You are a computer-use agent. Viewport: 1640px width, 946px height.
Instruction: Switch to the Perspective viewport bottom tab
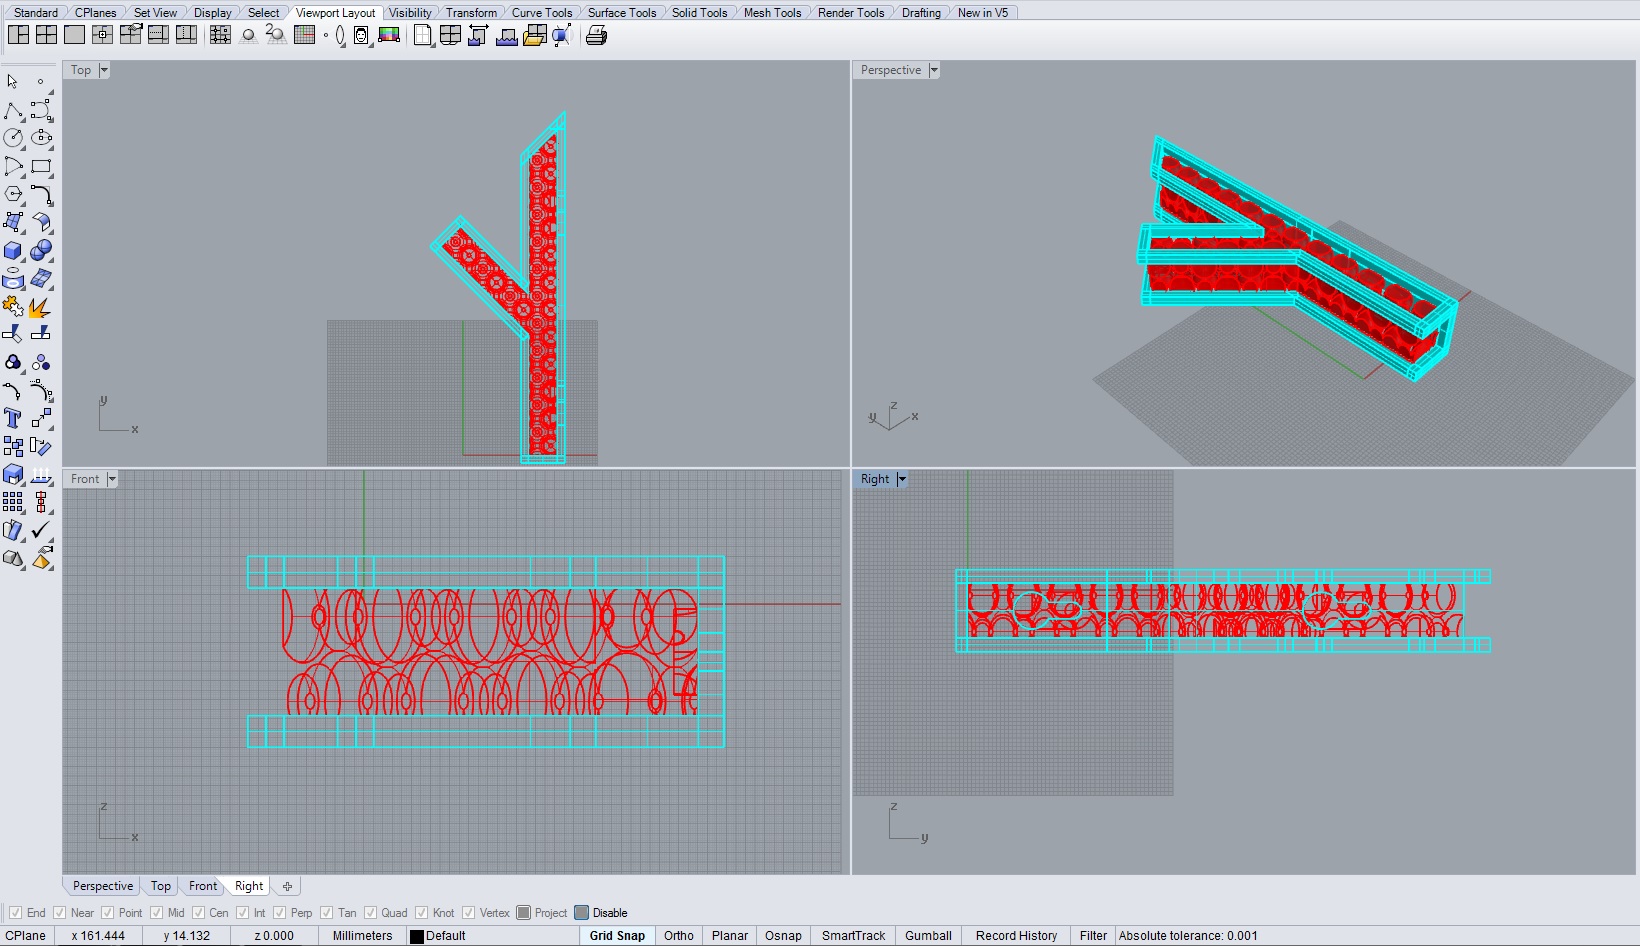point(103,886)
